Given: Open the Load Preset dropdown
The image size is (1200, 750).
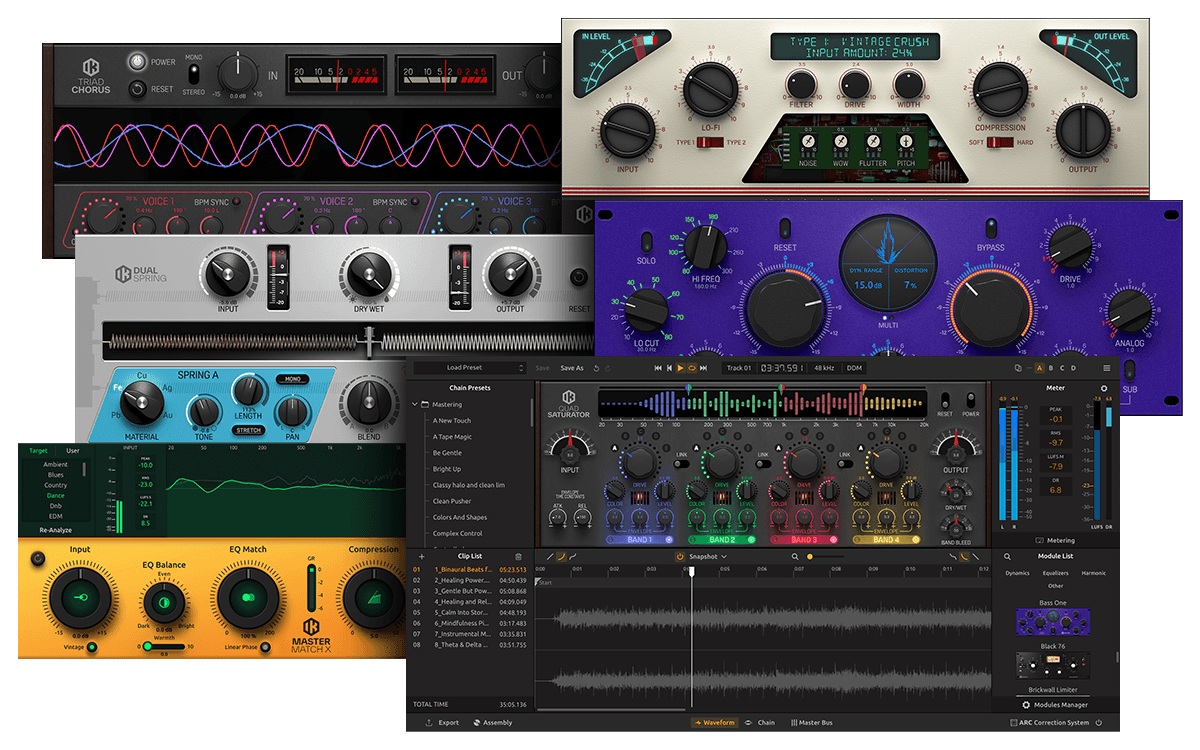Looking at the screenshot, I should pyautogui.click(x=472, y=368).
